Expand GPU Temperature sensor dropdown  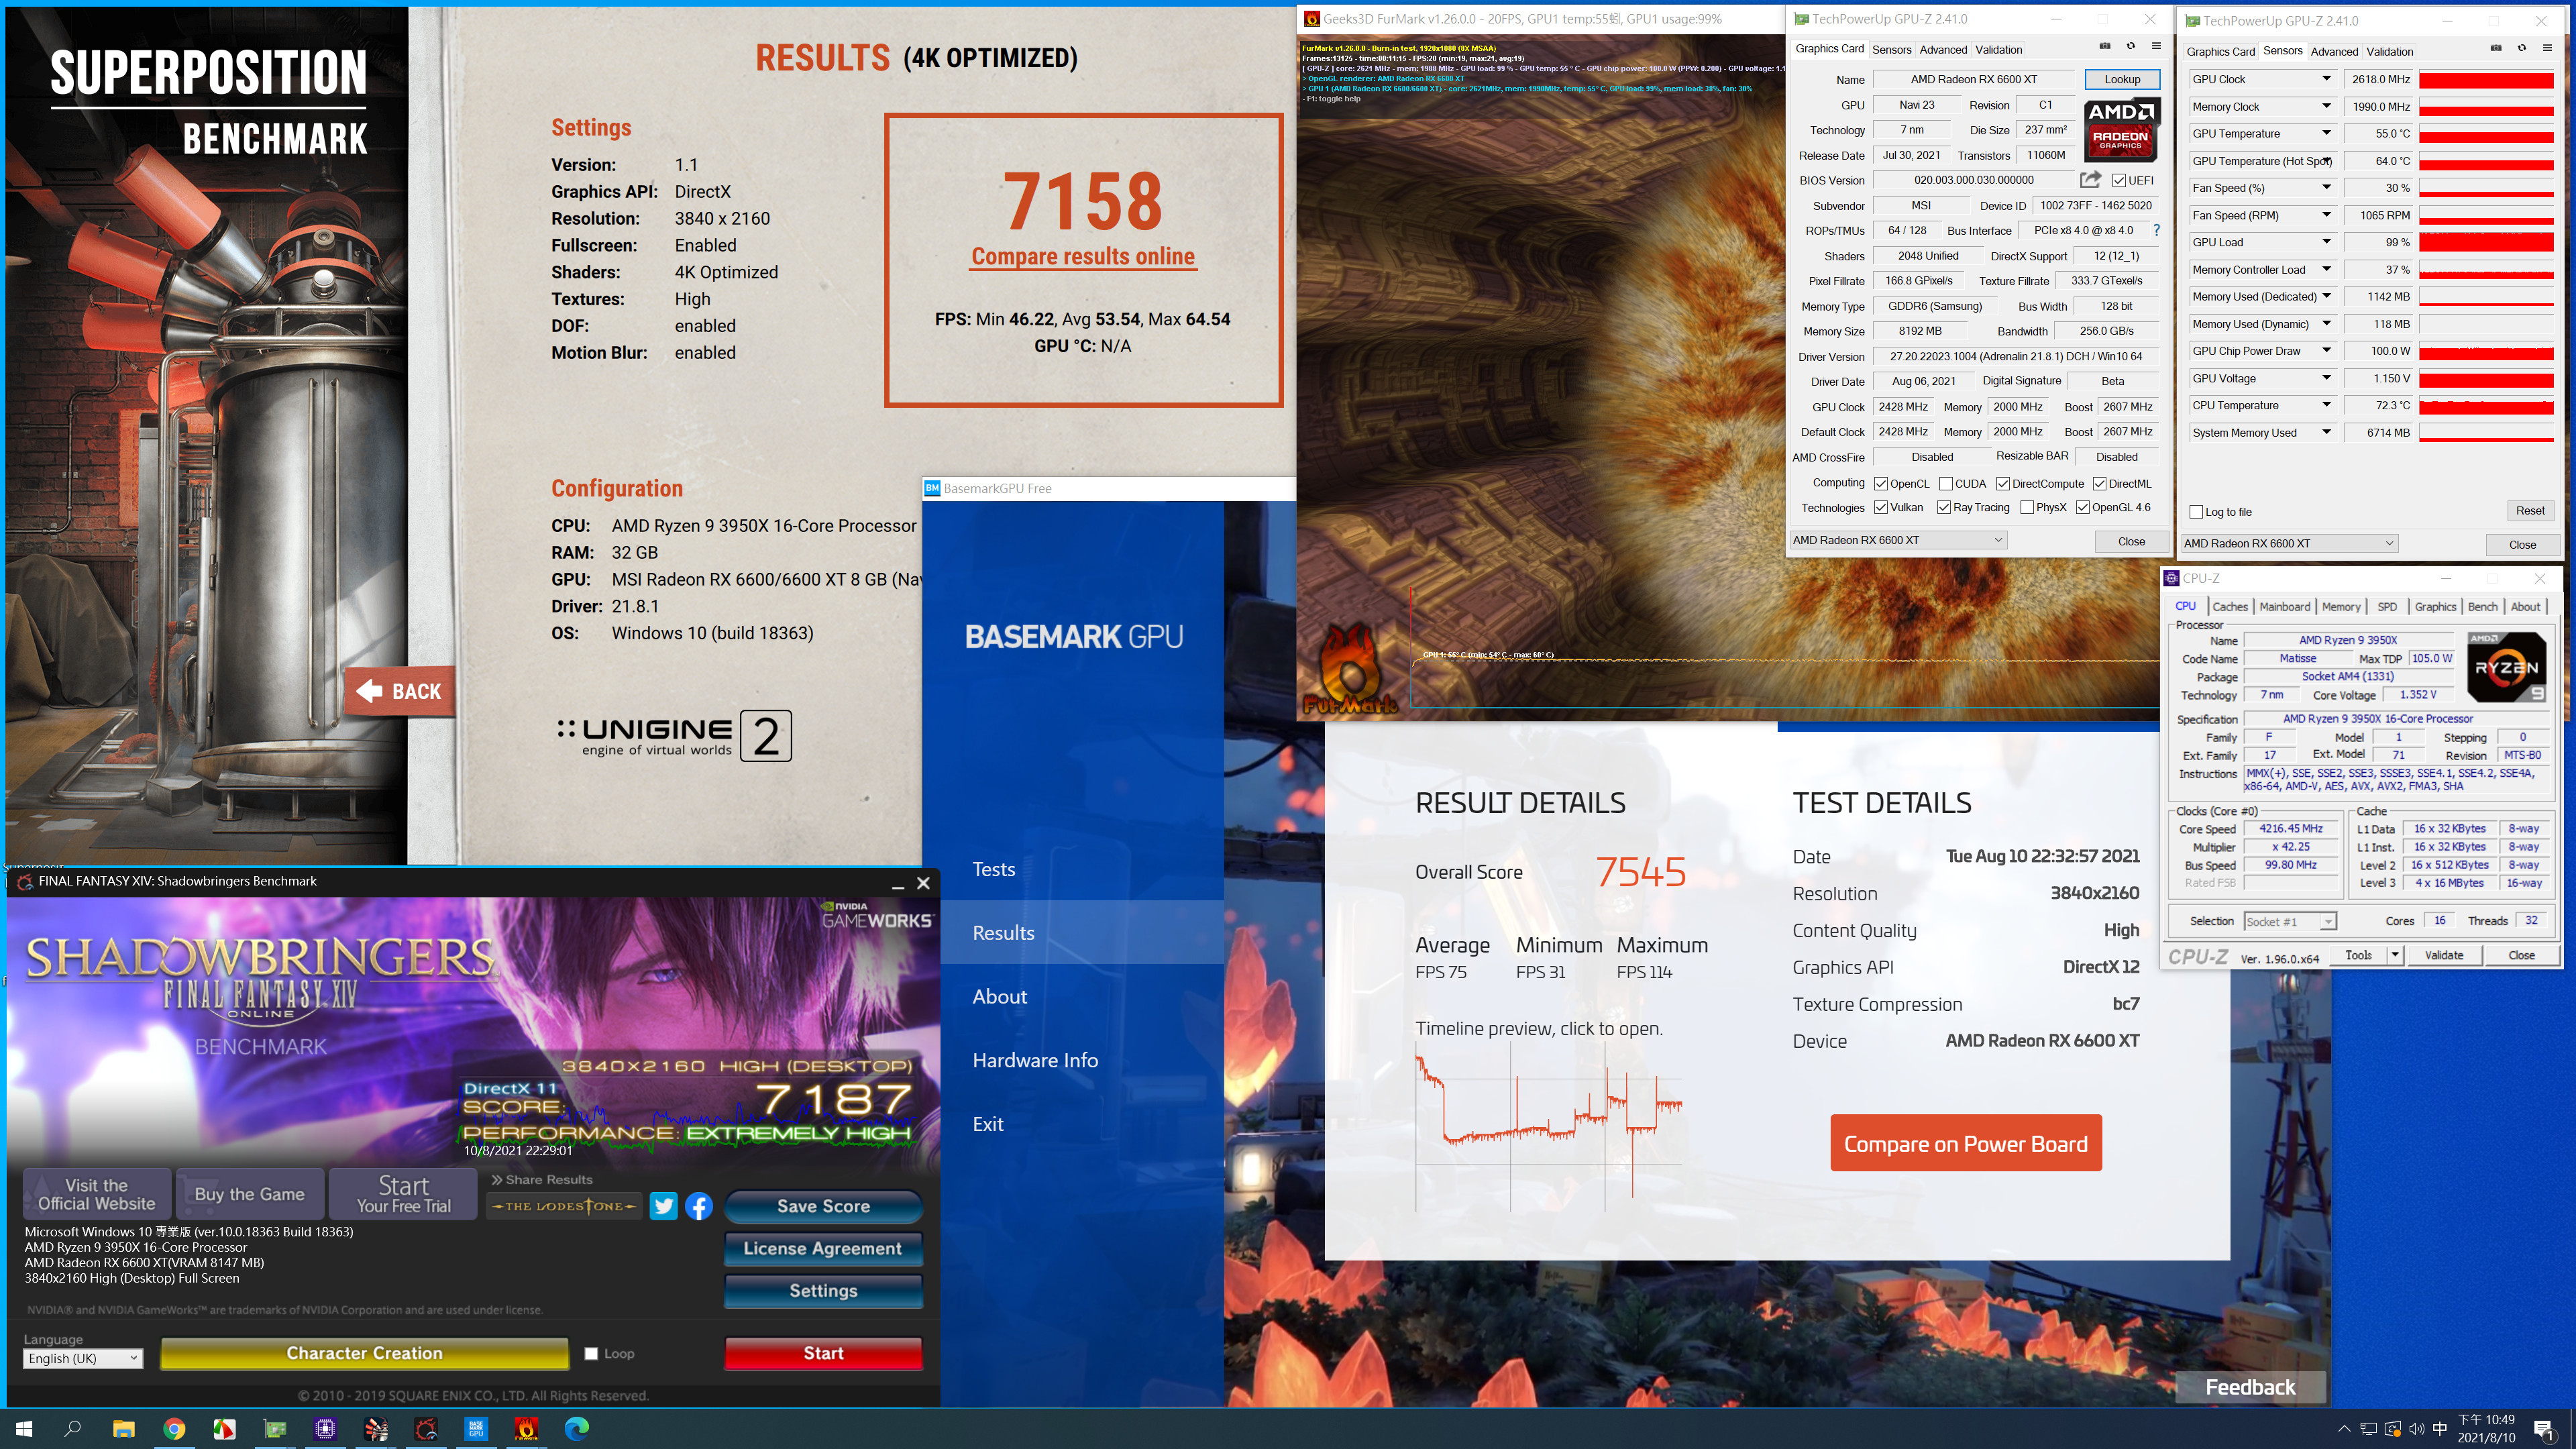[2326, 133]
